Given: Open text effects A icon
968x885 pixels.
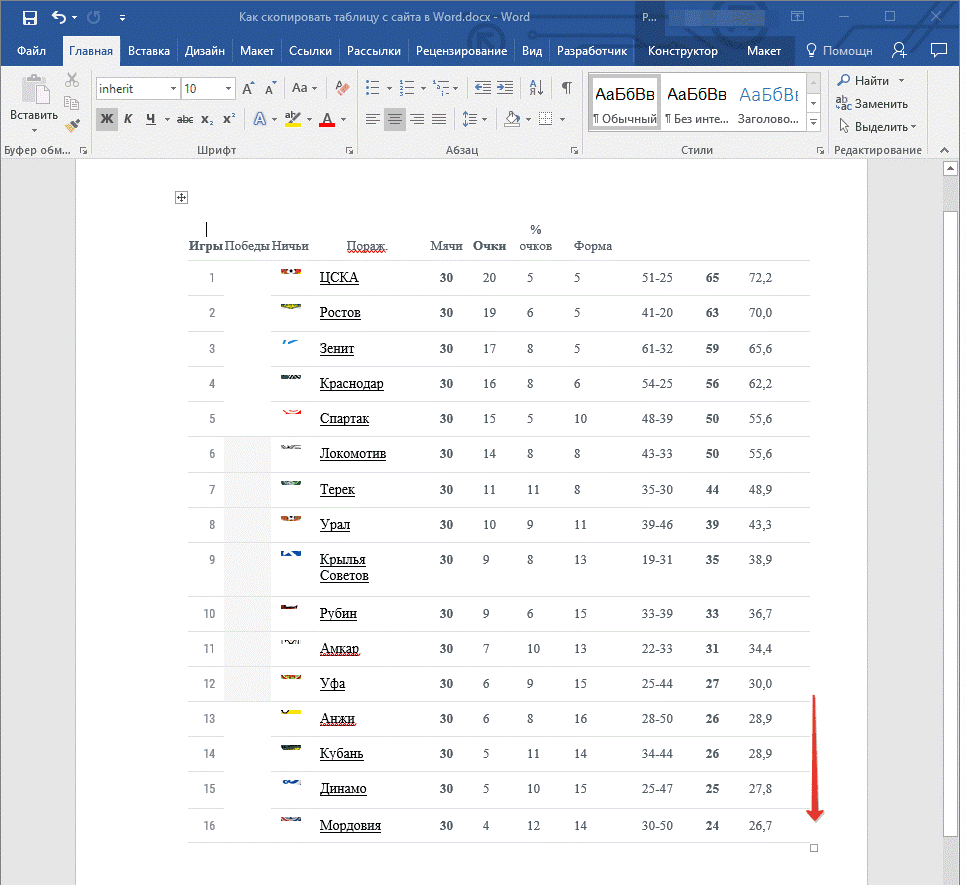Looking at the screenshot, I should tap(260, 119).
